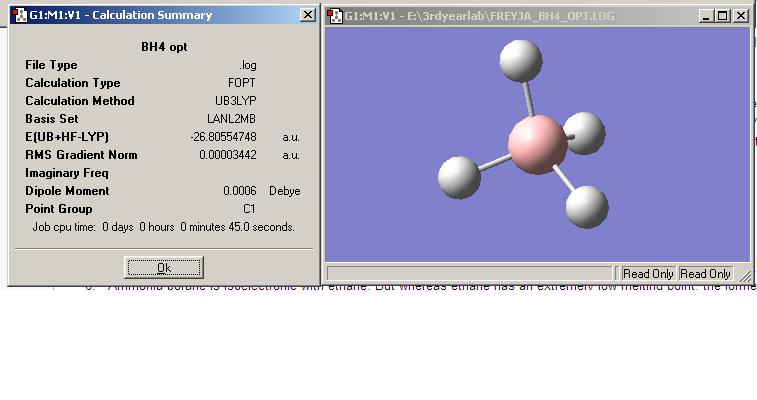The image size is (757, 400).
Task: Click the bond between boron and top hydrogen
Action: click(x=528, y=99)
